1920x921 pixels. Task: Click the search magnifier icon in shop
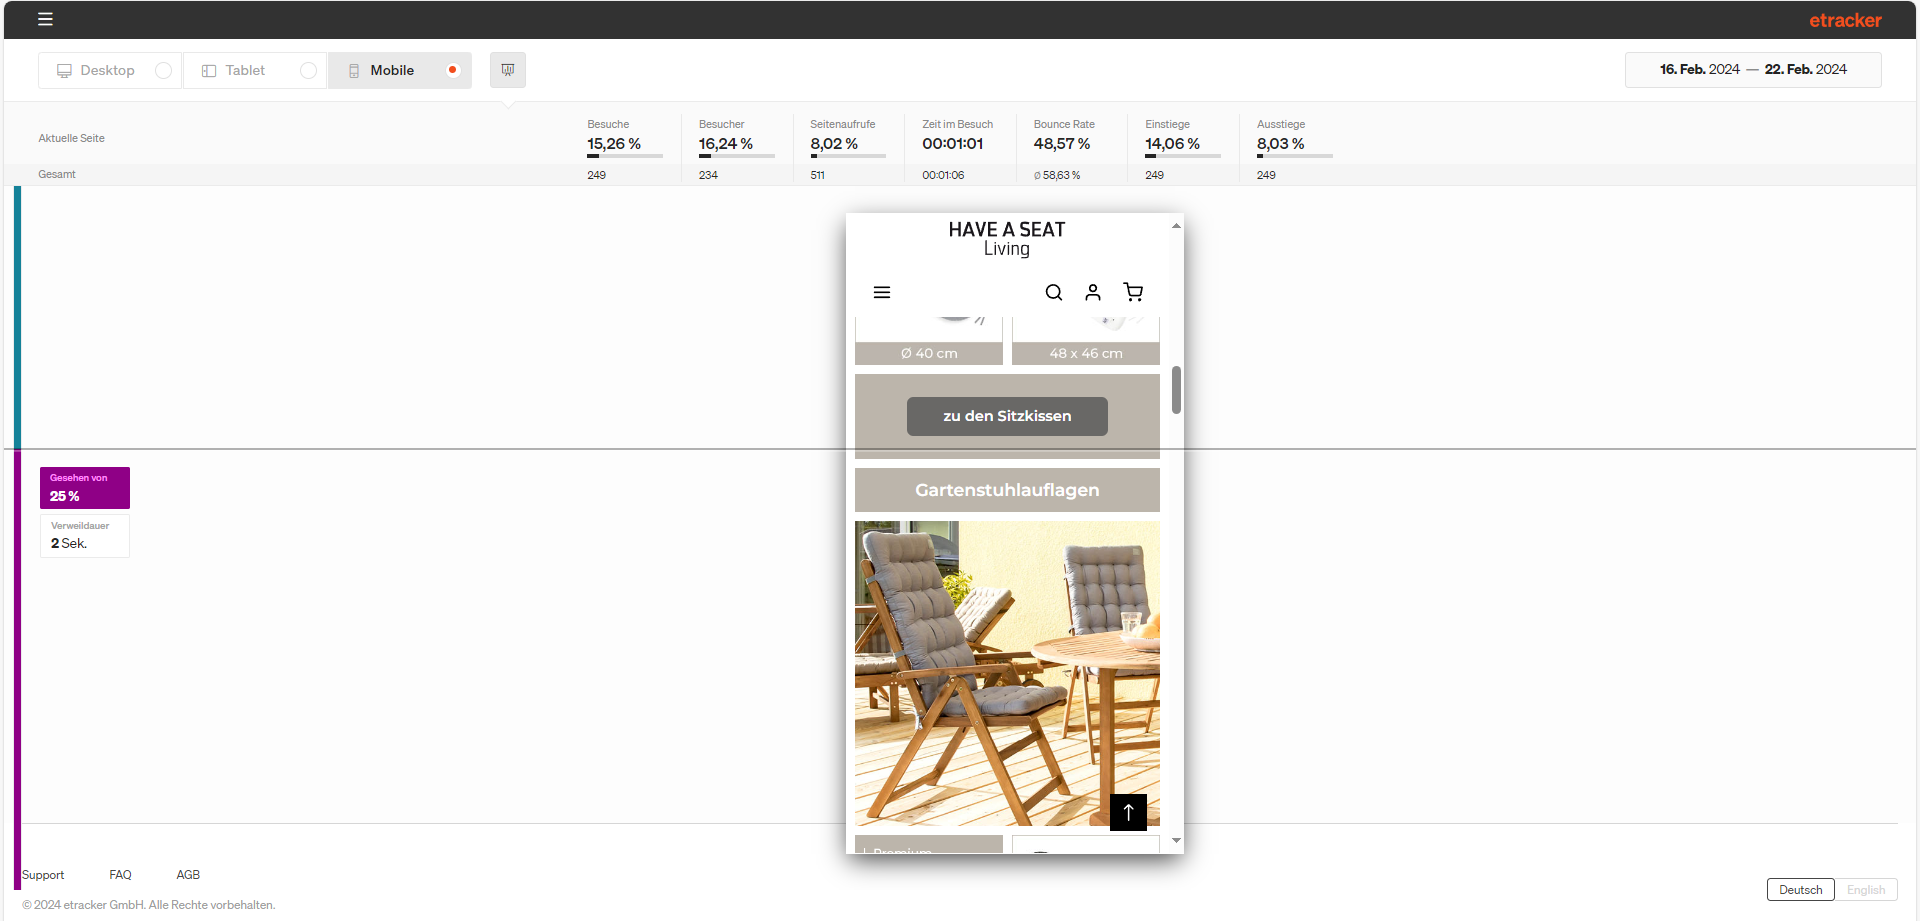1054,292
